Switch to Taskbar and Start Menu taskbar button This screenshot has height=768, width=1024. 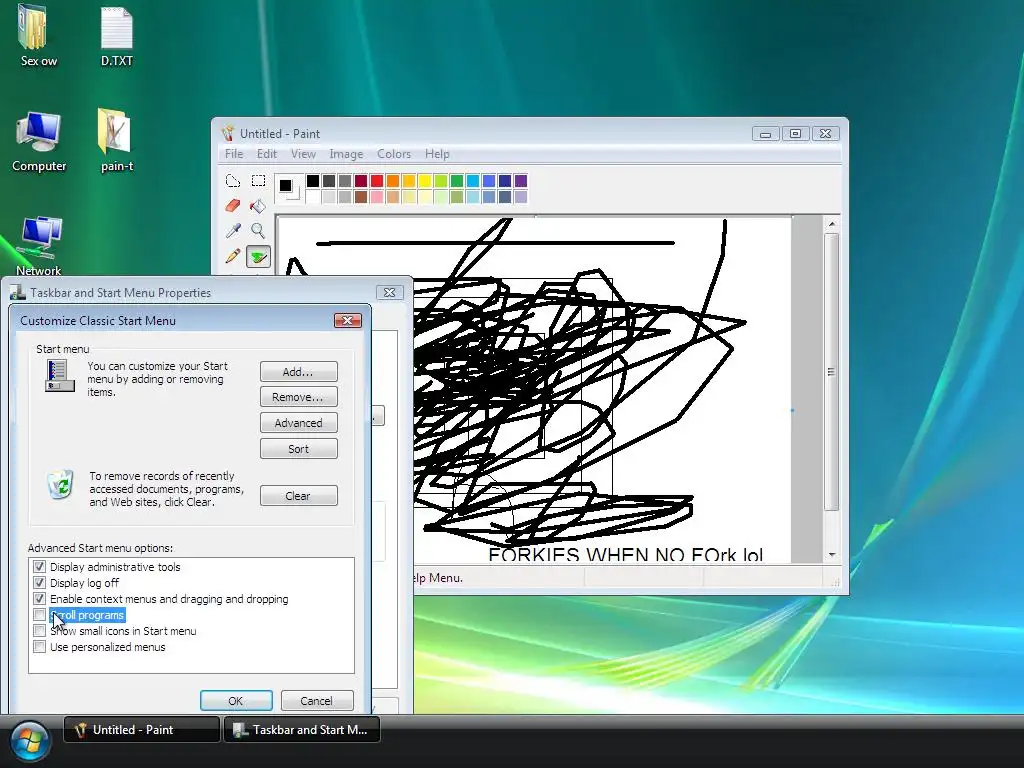point(302,729)
